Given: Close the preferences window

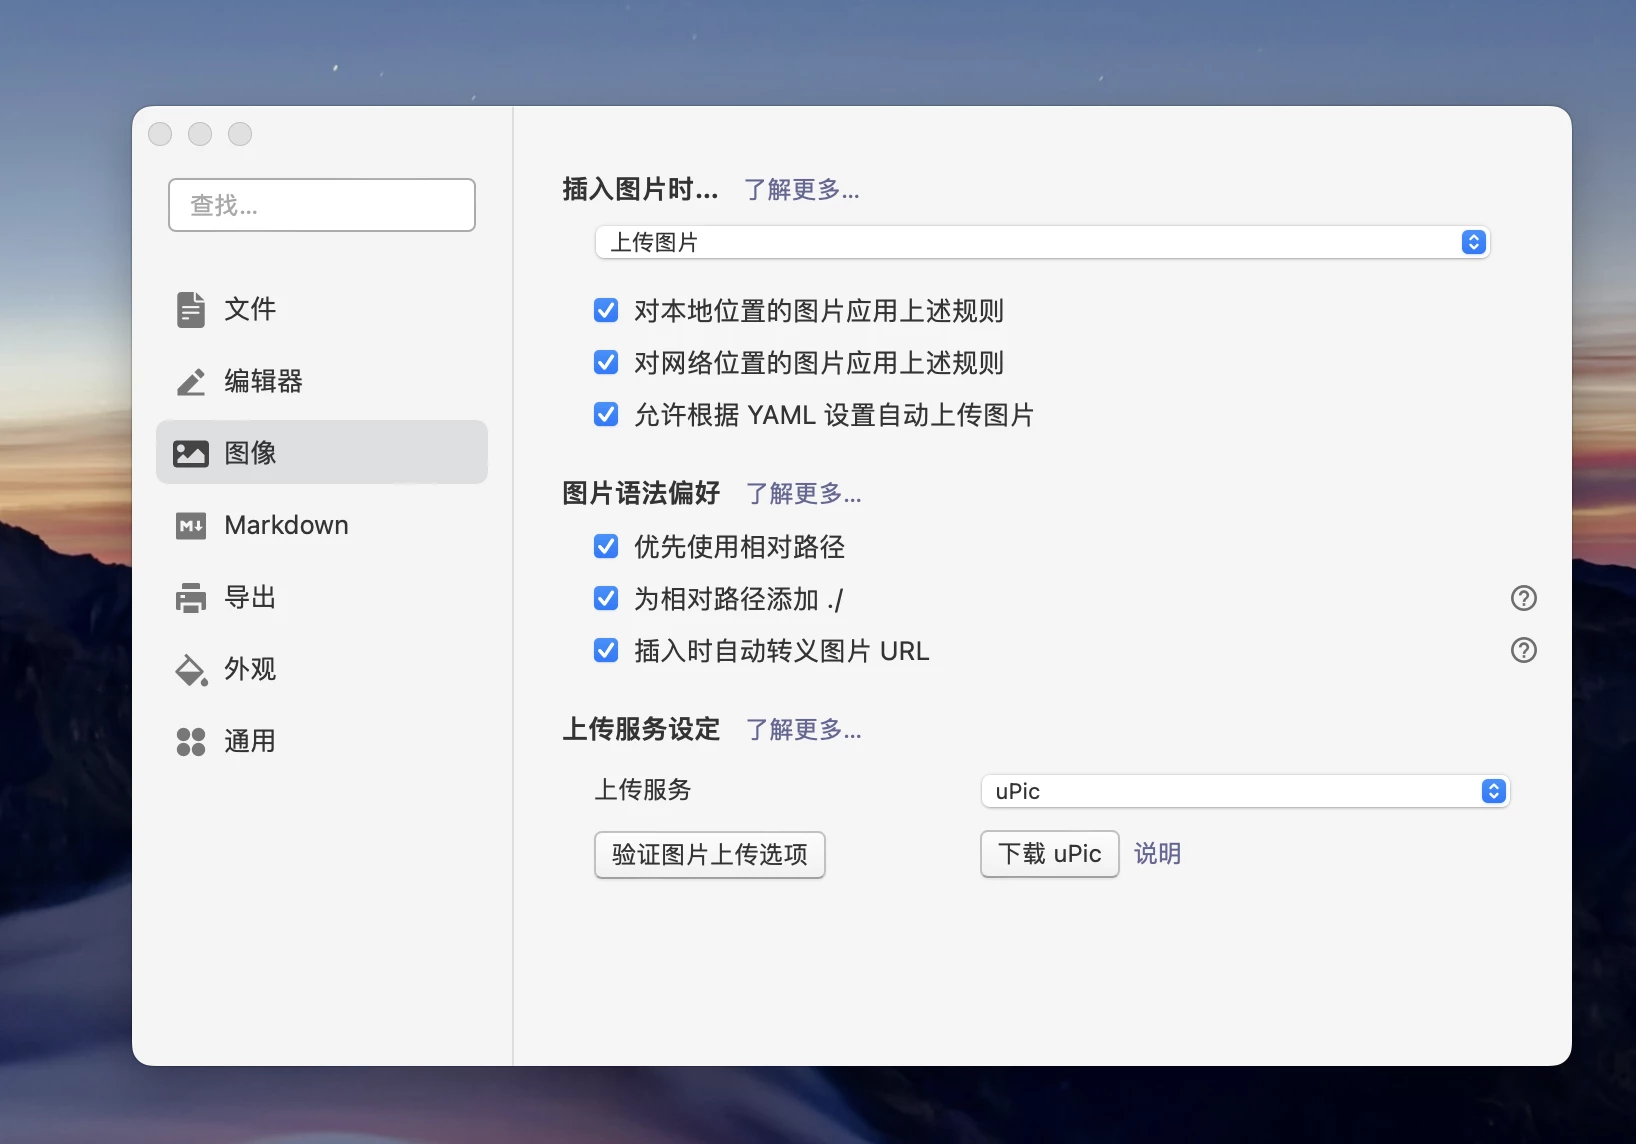Looking at the screenshot, I should point(160,134).
